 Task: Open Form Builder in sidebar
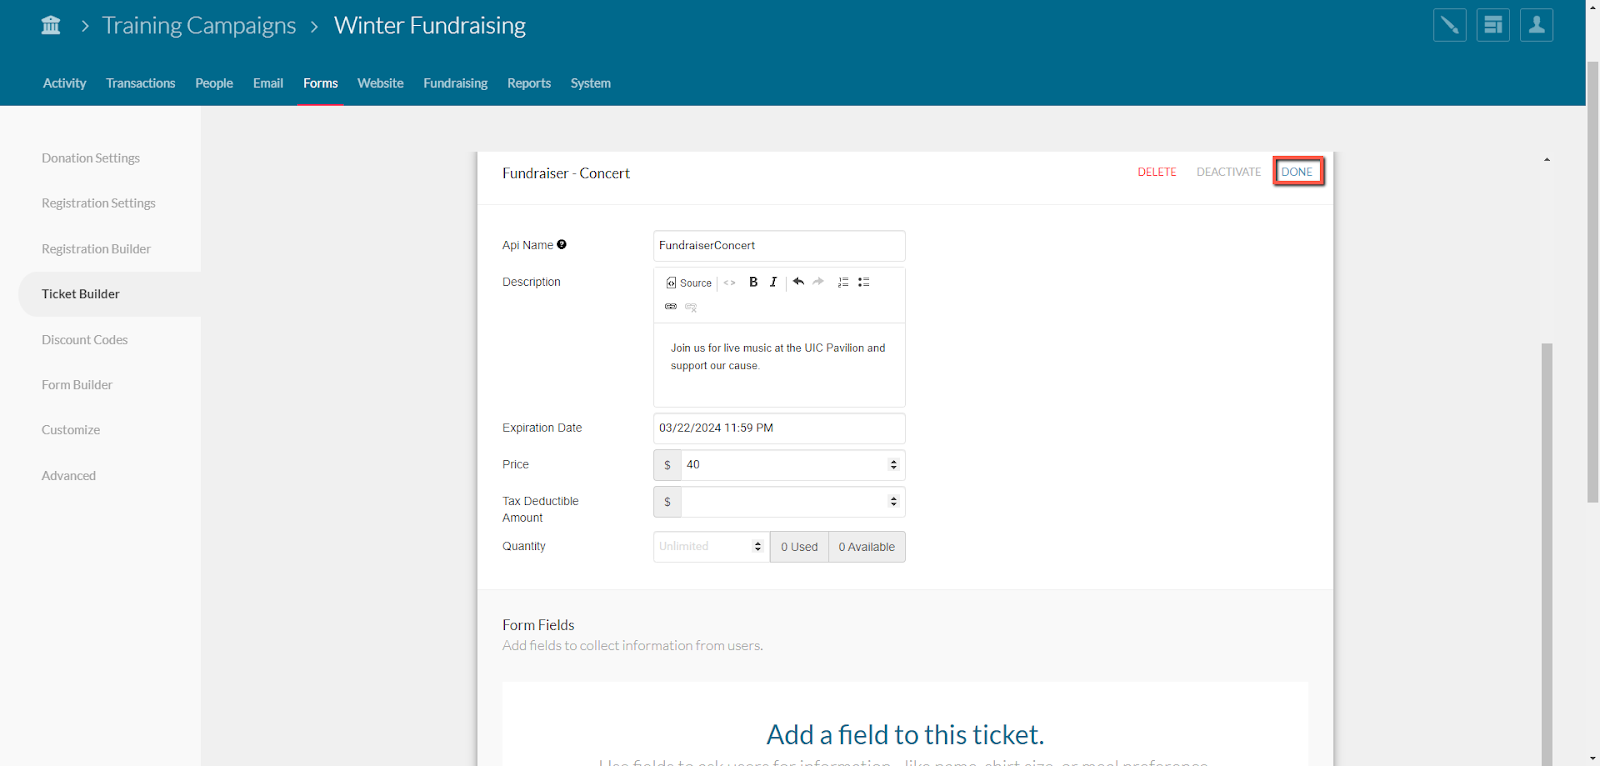(x=77, y=385)
